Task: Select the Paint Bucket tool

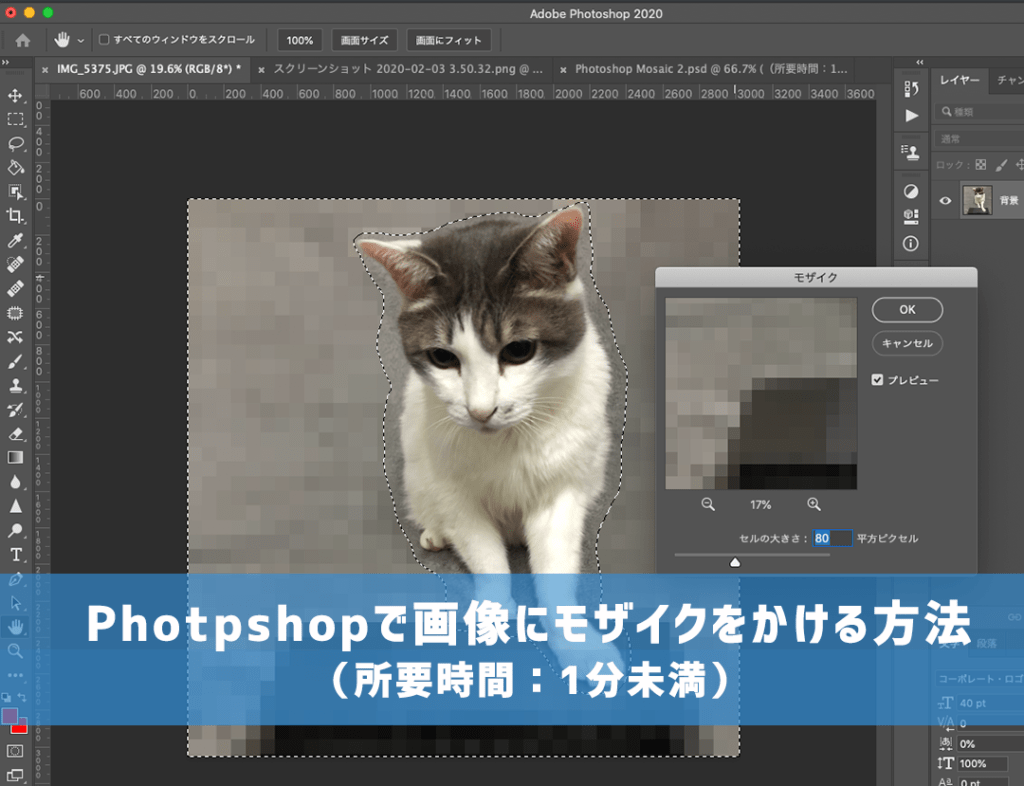Action: (x=15, y=168)
